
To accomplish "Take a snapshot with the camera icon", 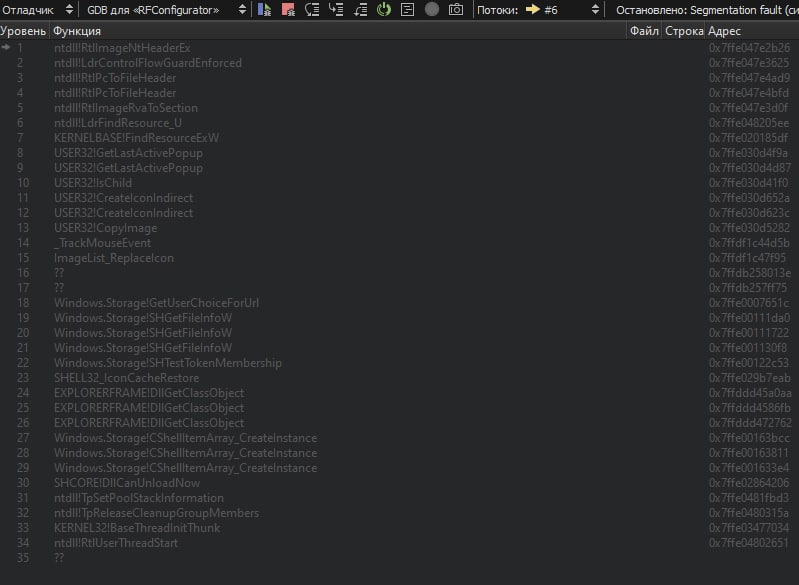I will (456, 9).
